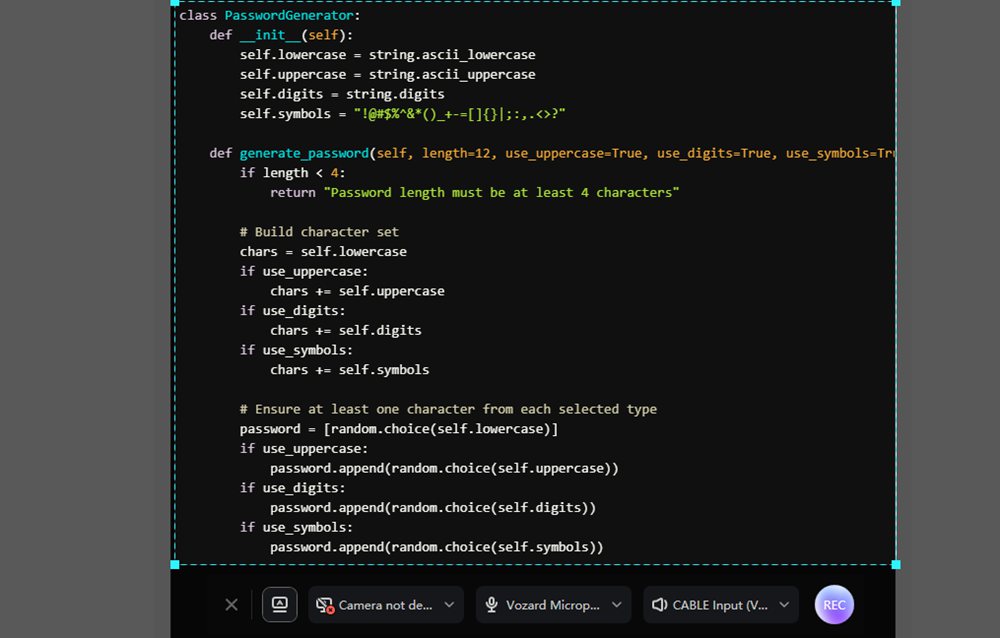Click the camera not detected icon
Screen dimensions: 1000x638
click(325, 605)
